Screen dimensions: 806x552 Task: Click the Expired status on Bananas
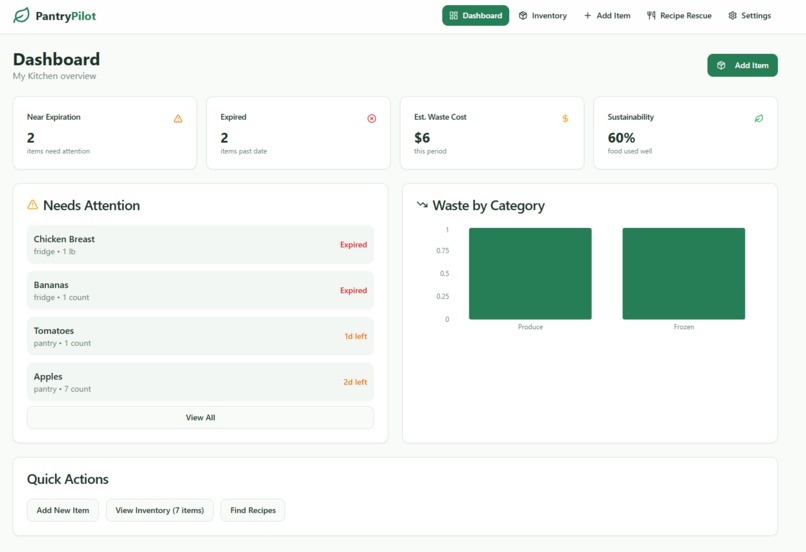click(x=353, y=290)
